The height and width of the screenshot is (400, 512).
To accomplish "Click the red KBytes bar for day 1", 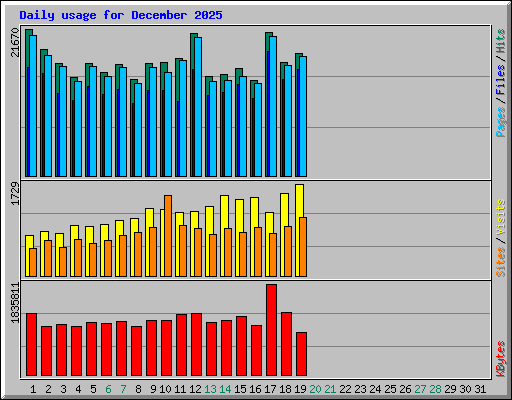I will [31, 345].
